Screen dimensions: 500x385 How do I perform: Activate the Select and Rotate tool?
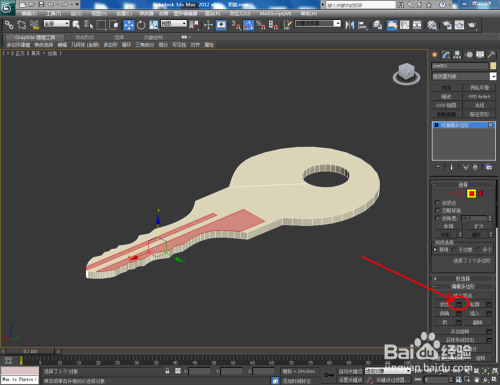click(141, 25)
